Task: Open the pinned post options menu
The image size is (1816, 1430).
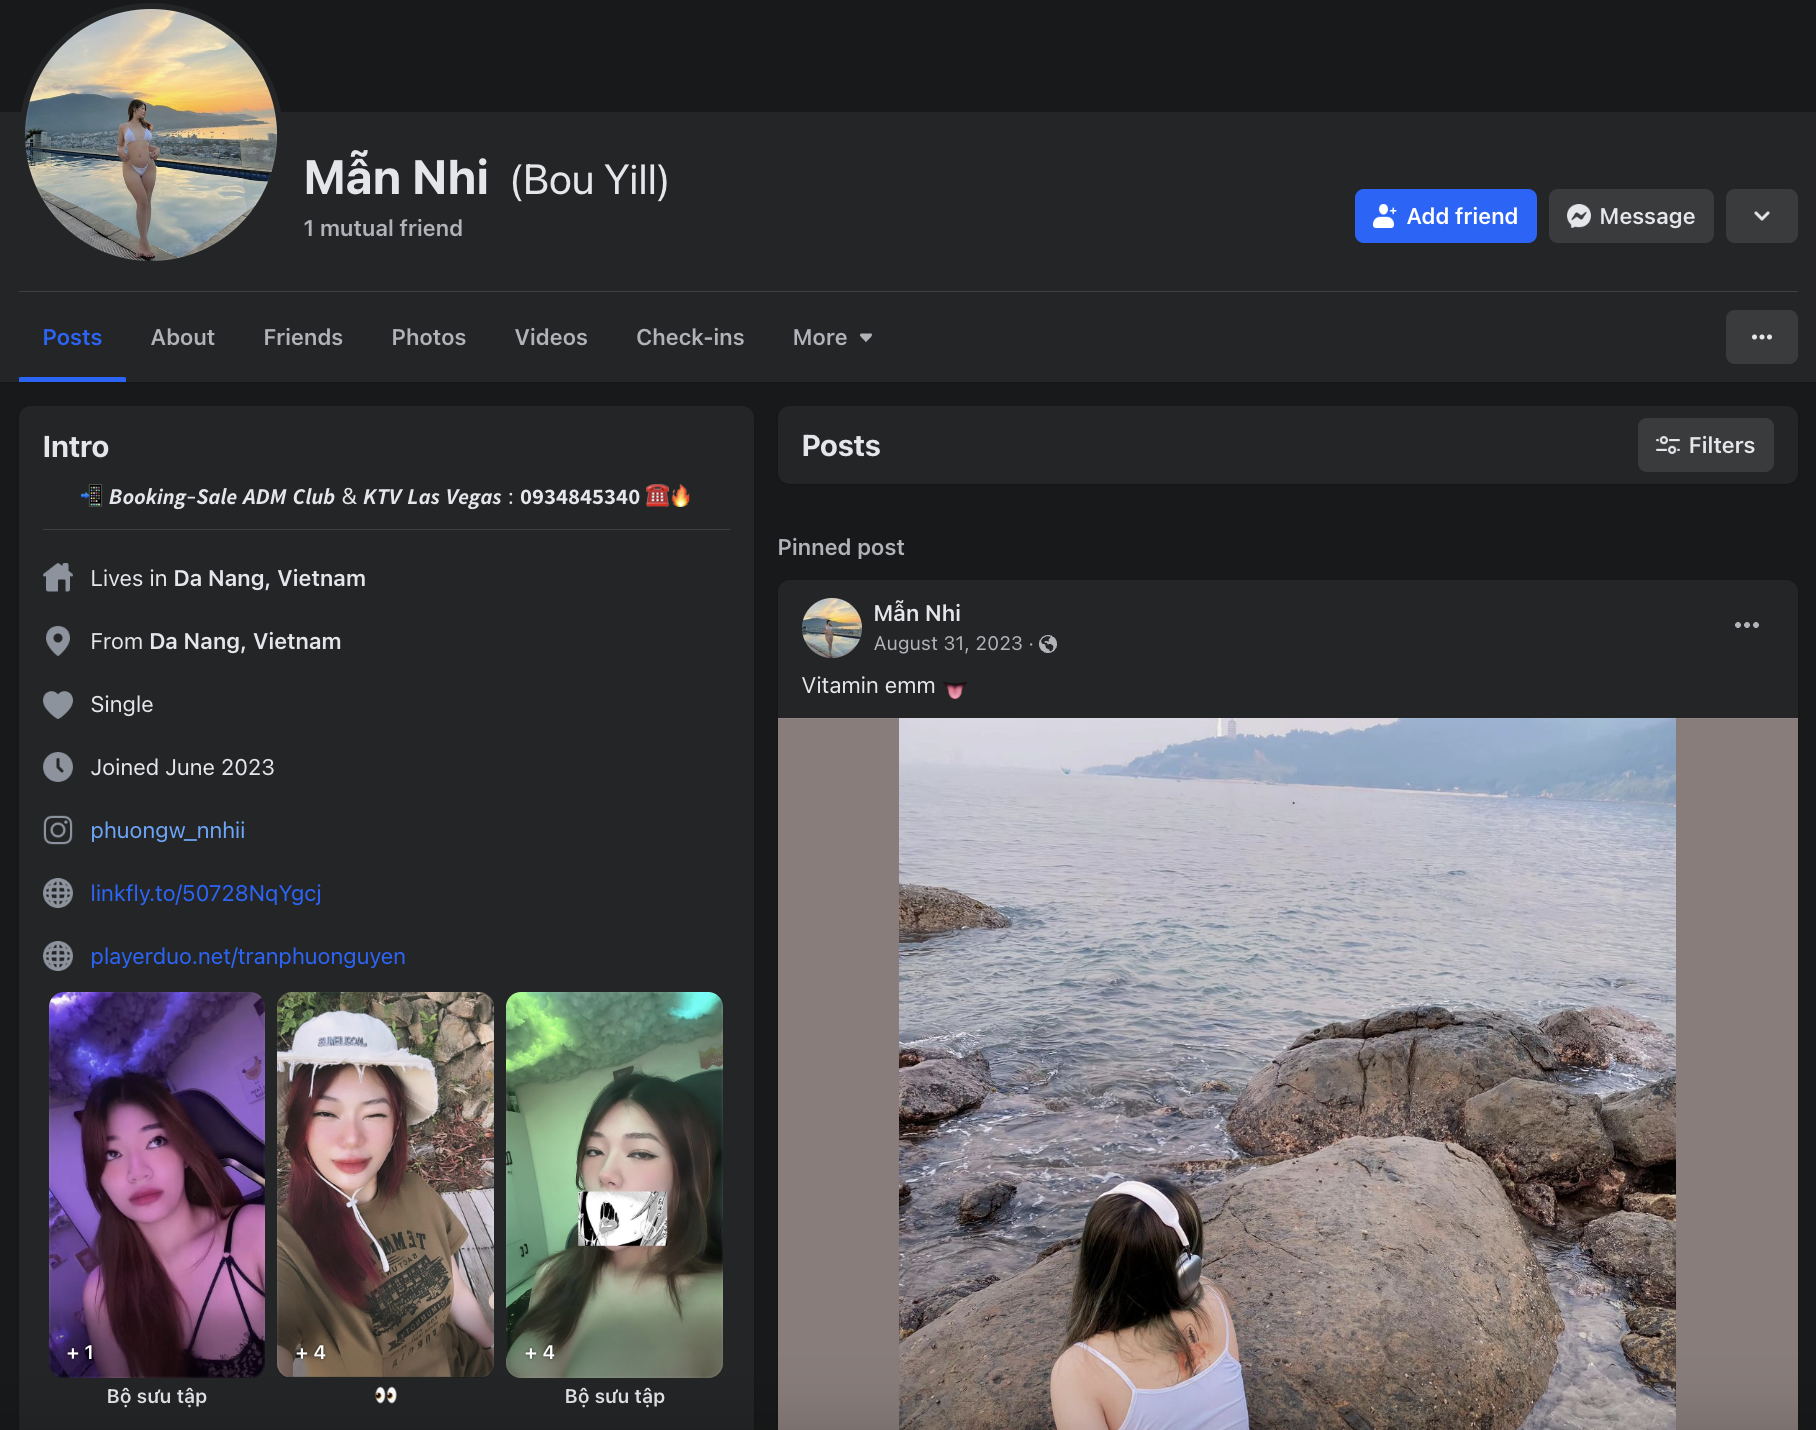Action: pyautogui.click(x=1746, y=625)
